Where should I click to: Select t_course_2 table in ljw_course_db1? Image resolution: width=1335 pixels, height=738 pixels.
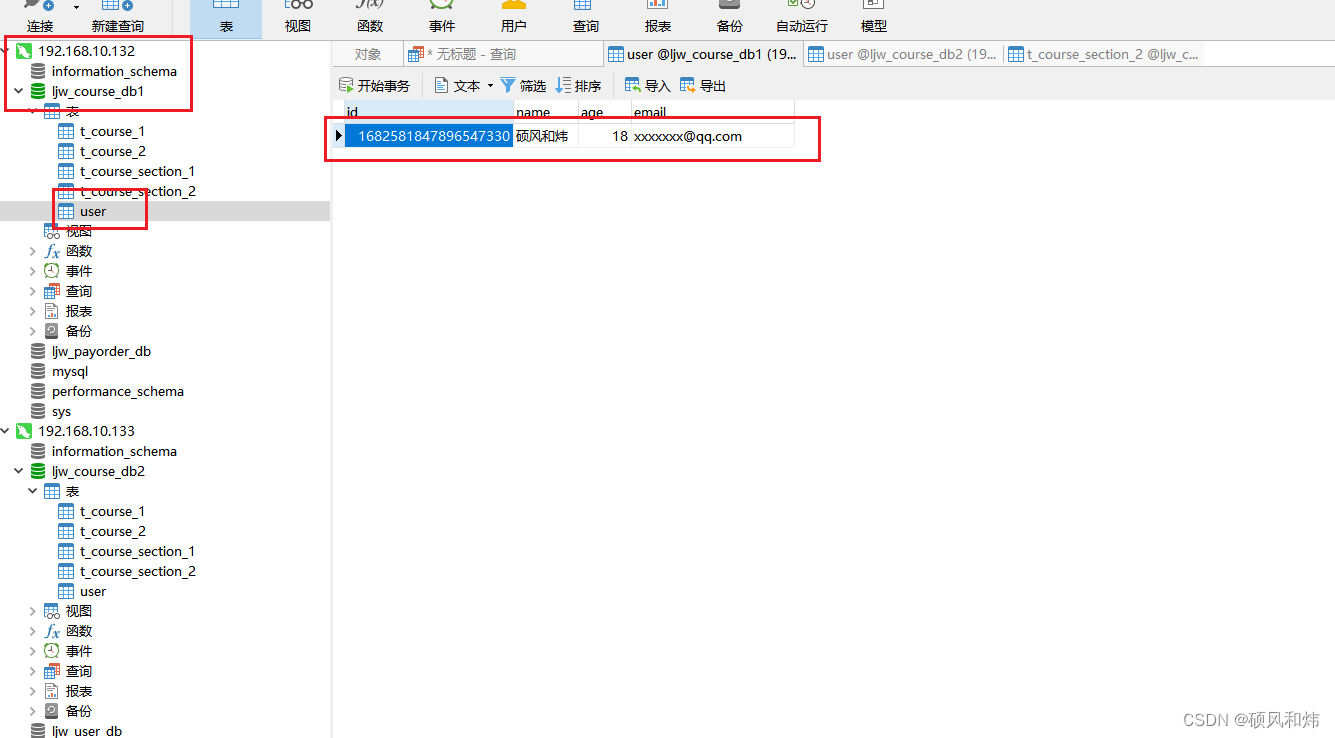point(112,151)
